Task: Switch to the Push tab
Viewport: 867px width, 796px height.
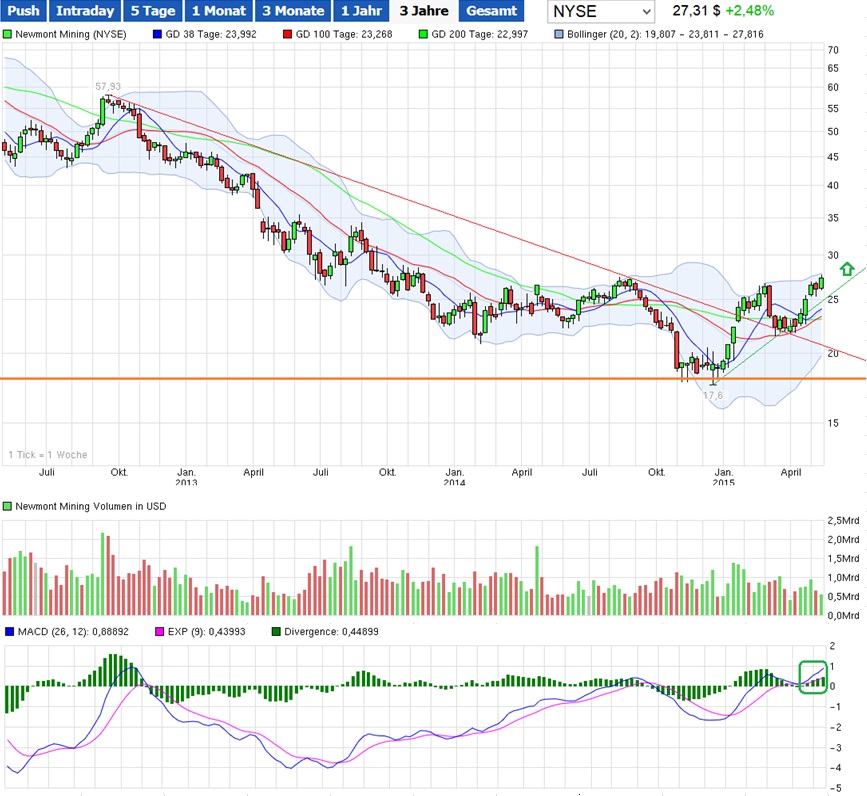Action: [x=22, y=11]
